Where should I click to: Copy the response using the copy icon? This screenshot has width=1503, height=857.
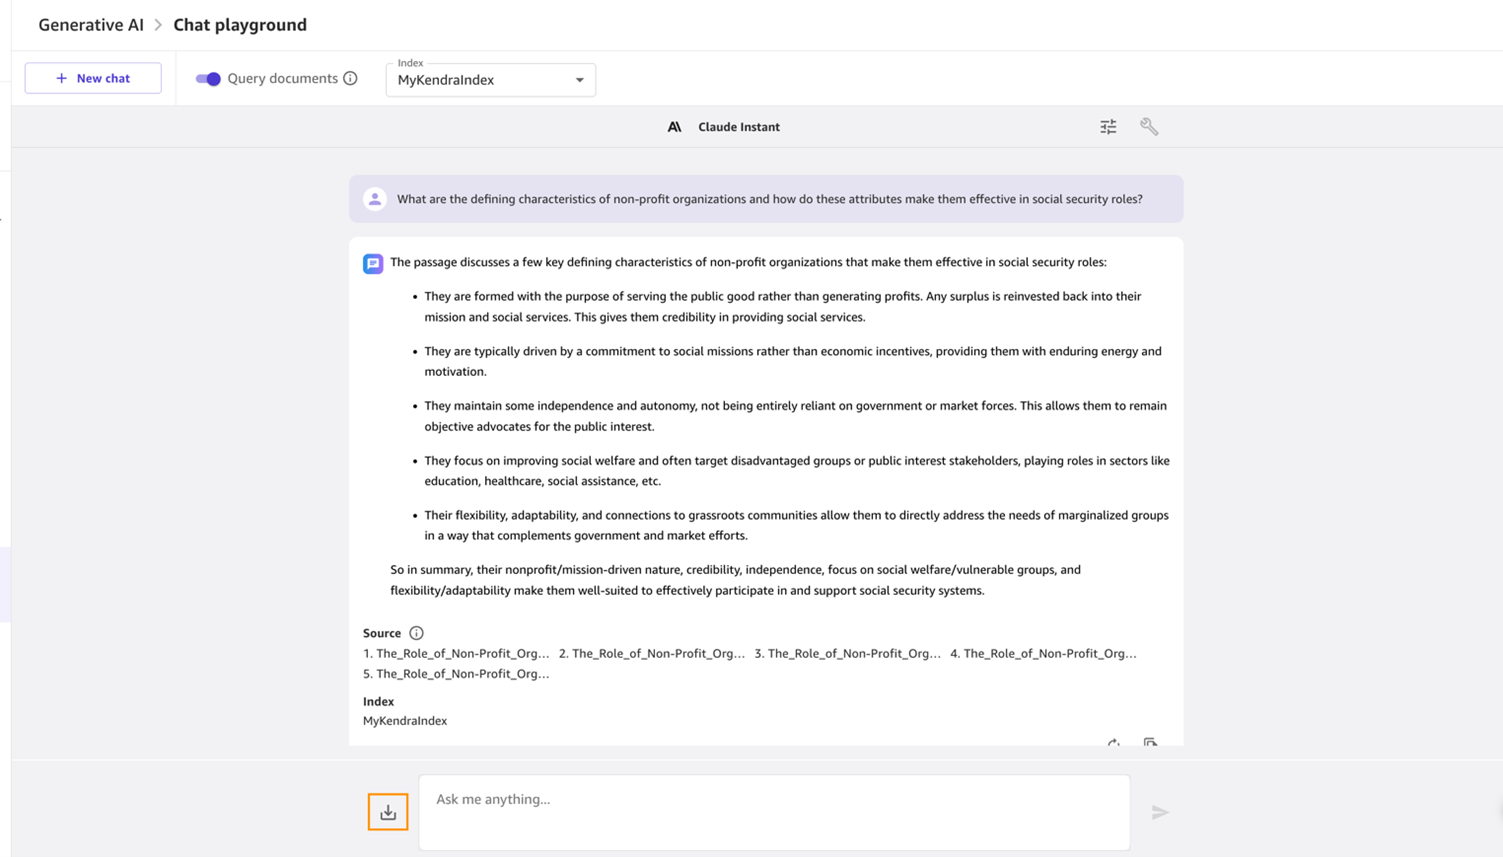[1151, 743]
